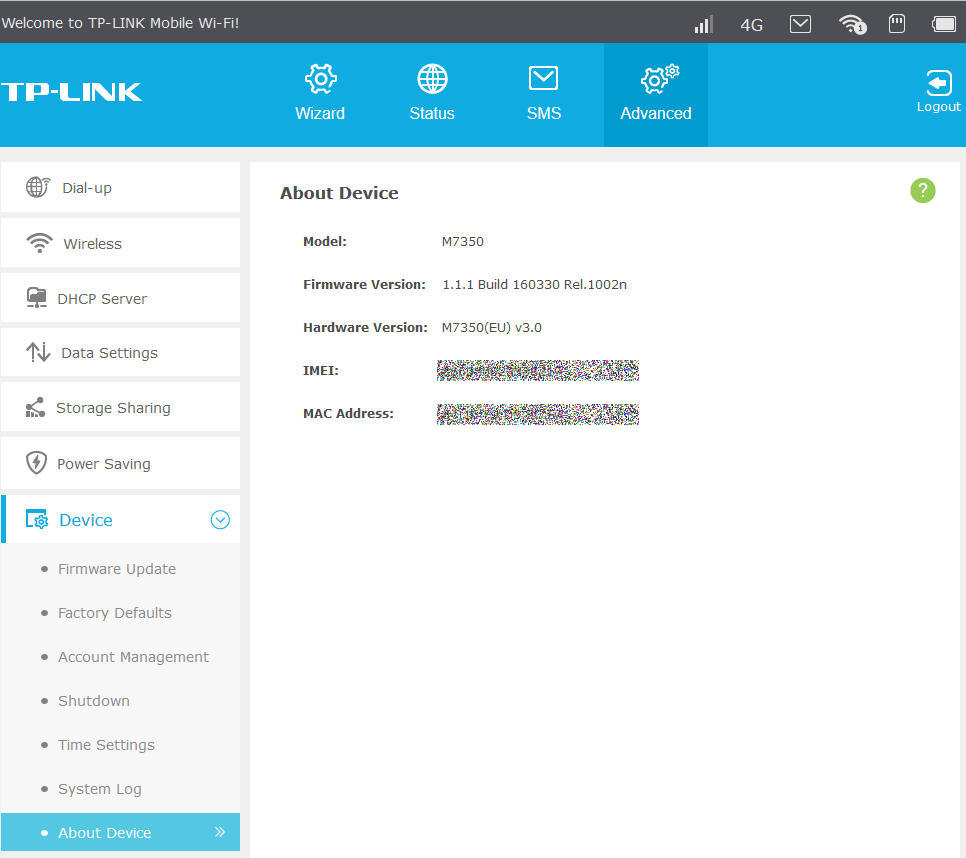Go to System Log submenu
Screen dimensions: 966x858
coord(100,788)
